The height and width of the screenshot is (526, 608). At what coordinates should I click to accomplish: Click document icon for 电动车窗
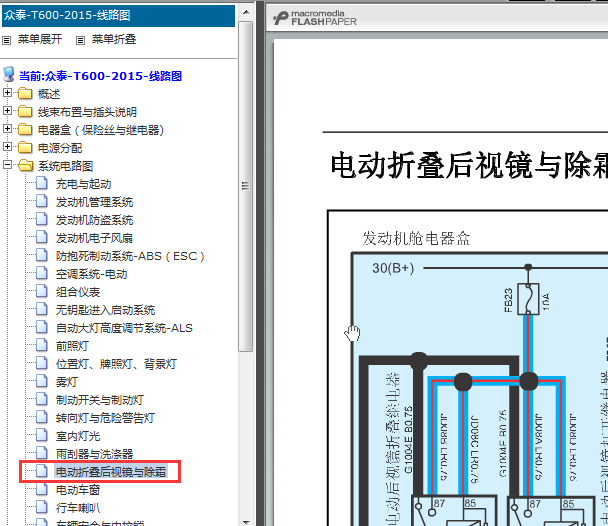click(x=42, y=489)
